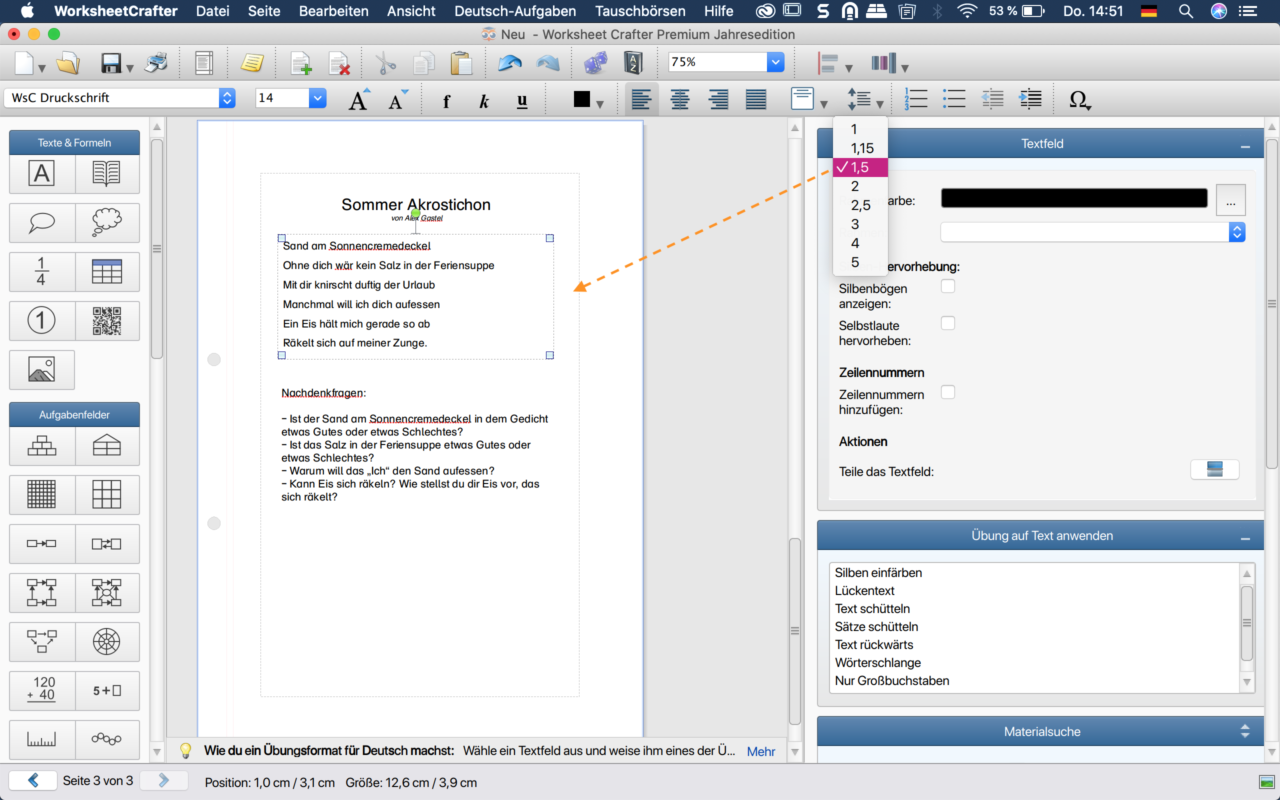Check Selbstlaute hervorheben option
1280x800 pixels.
click(x=948, y=323)
